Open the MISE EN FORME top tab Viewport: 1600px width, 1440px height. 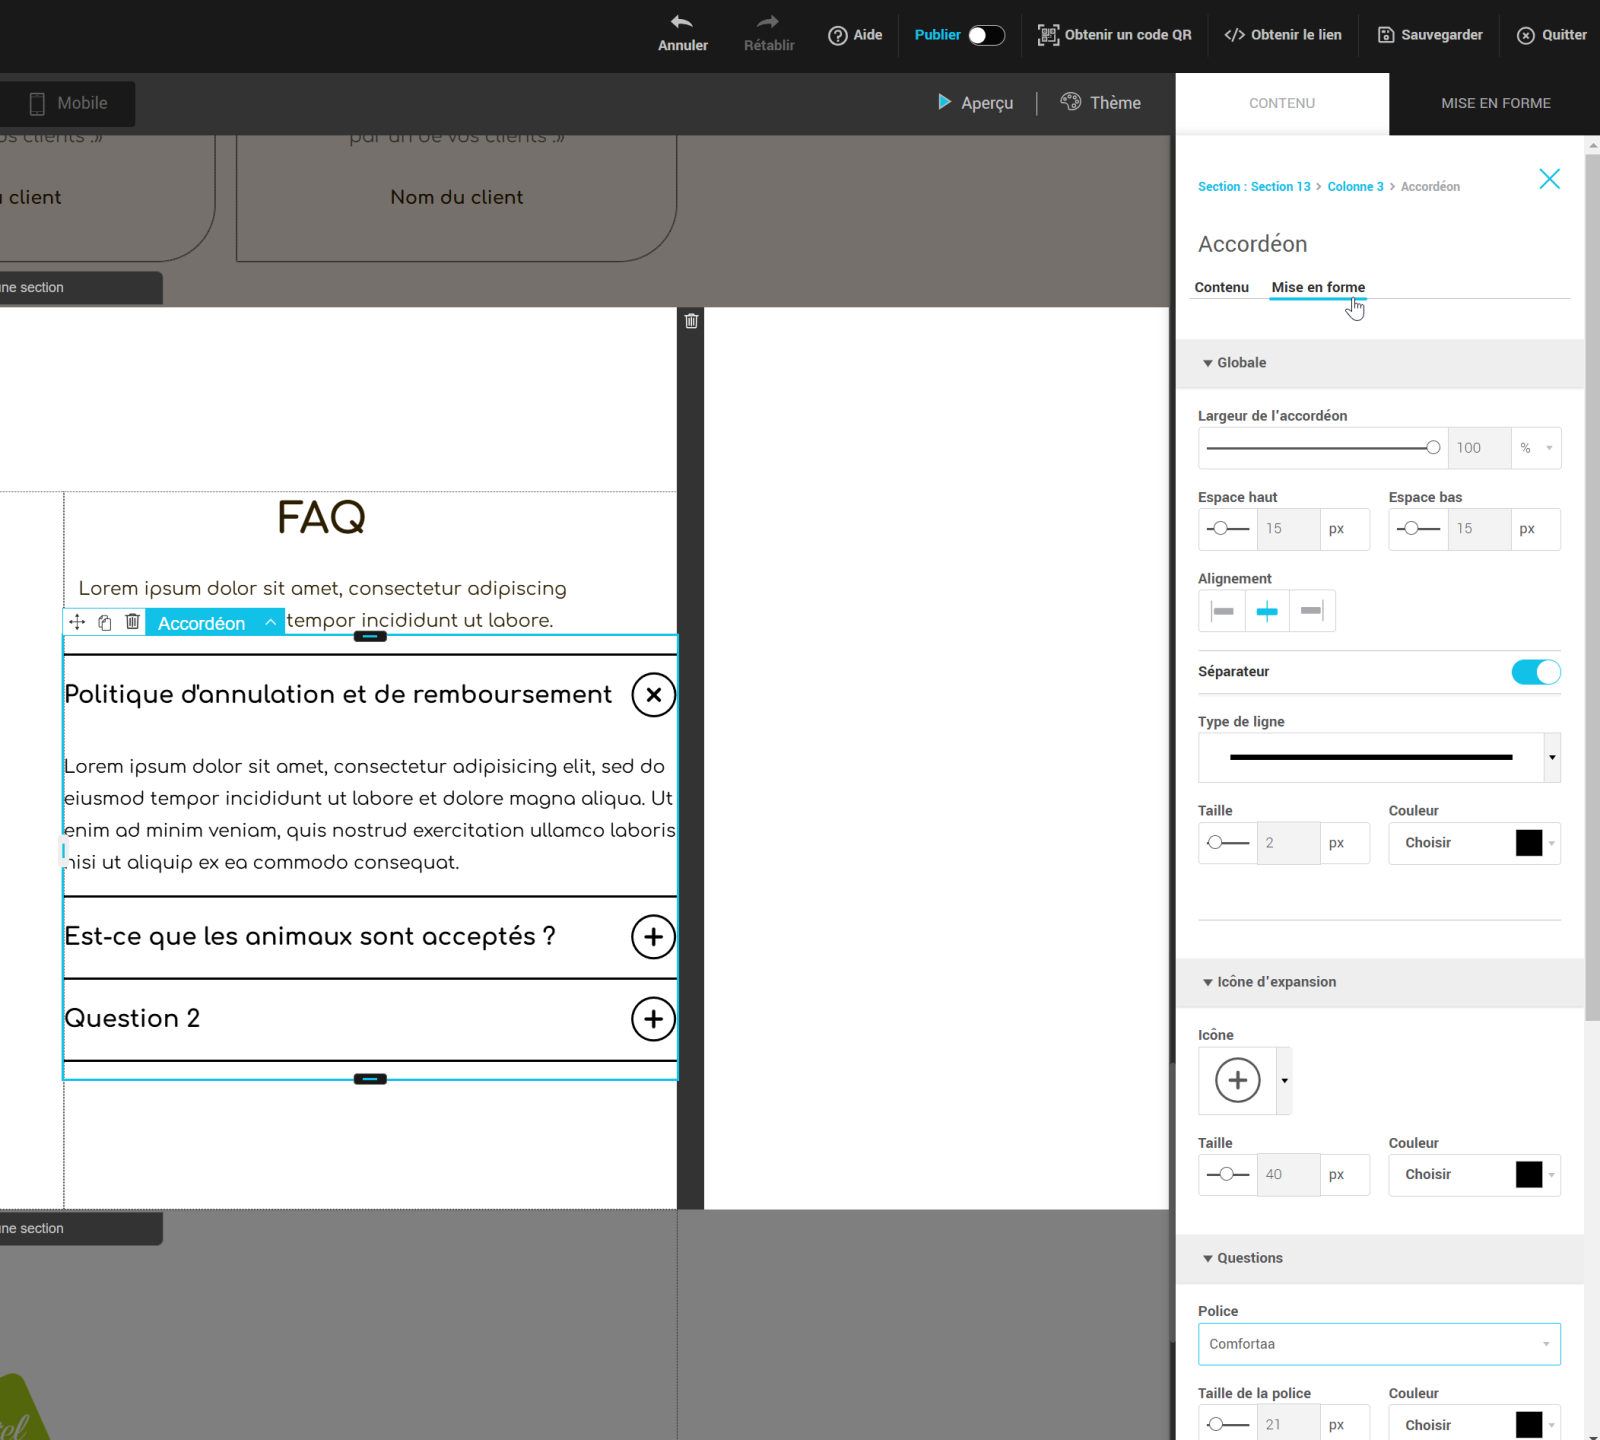coord(1495,103)
